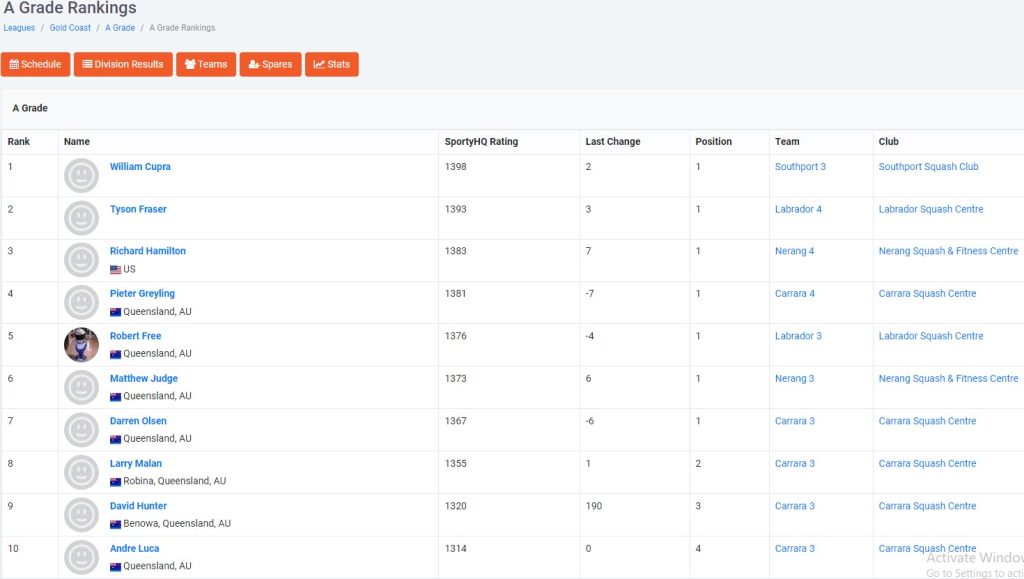Open Carrara Squash Centre in Larry Malan's row
Viewport: 1024px width, 579px height.
coord(927,463)
